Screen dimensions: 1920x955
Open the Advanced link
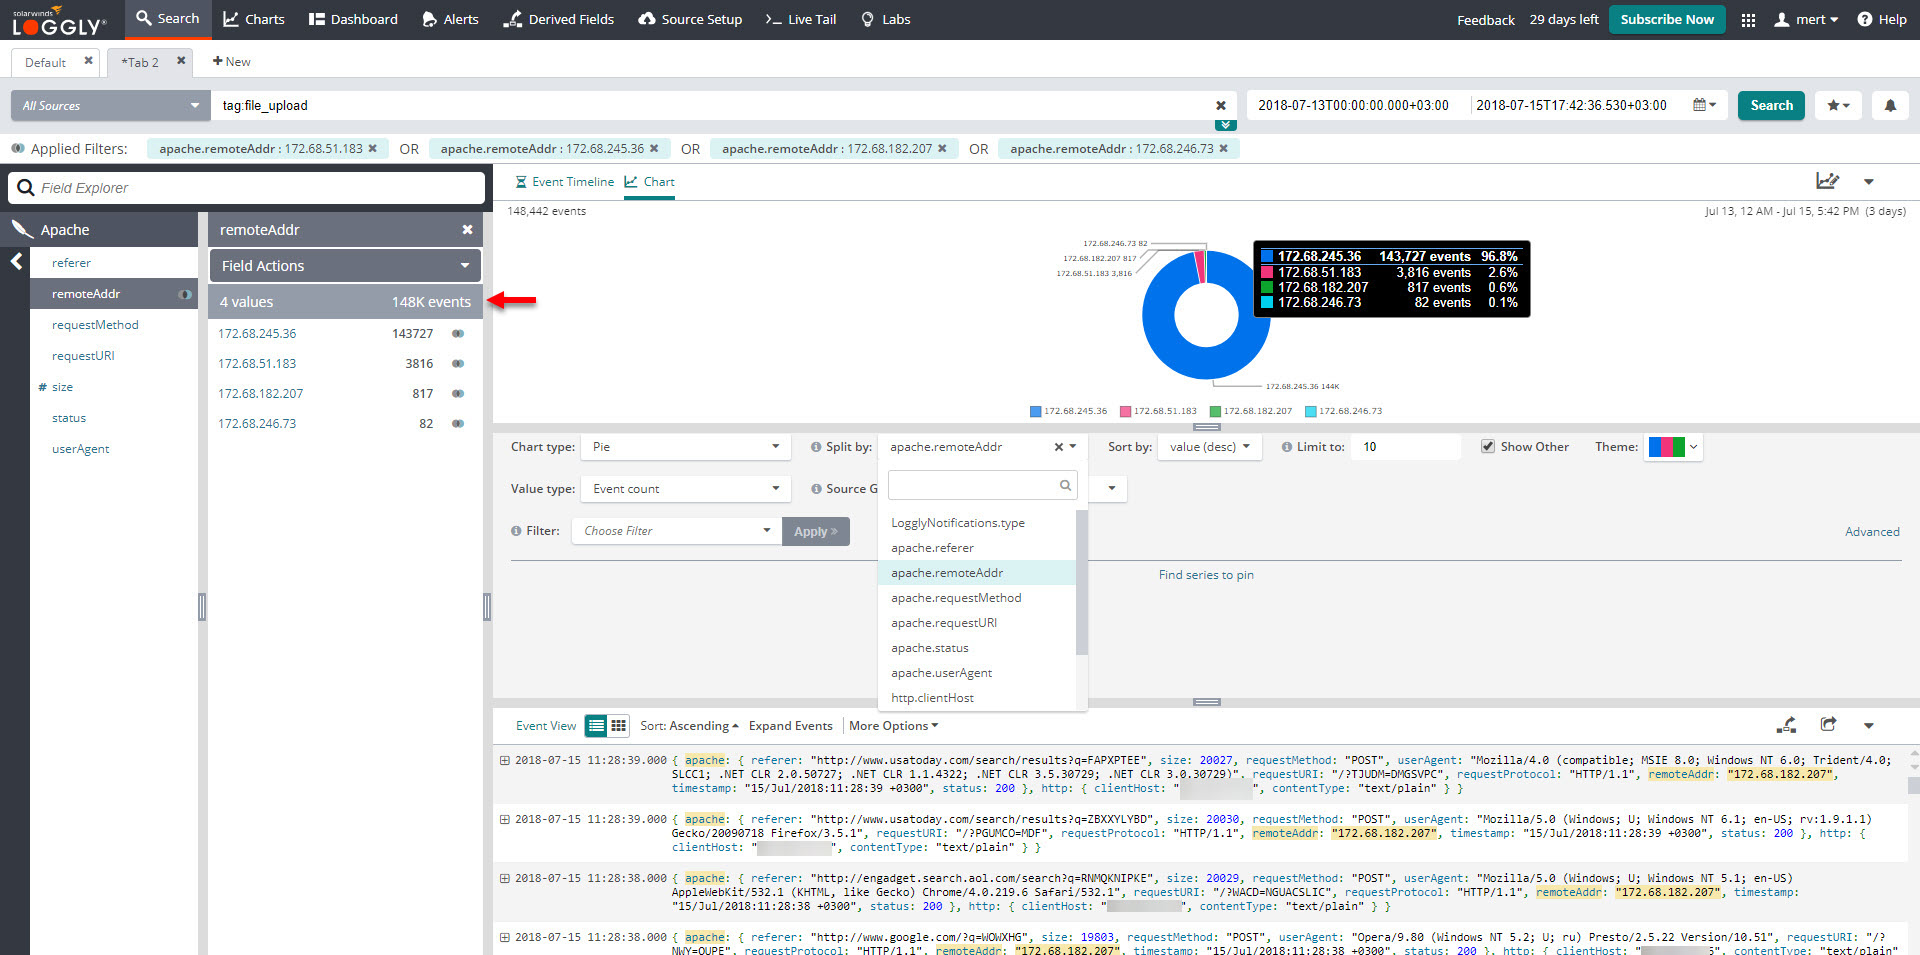coord(1872,532)
